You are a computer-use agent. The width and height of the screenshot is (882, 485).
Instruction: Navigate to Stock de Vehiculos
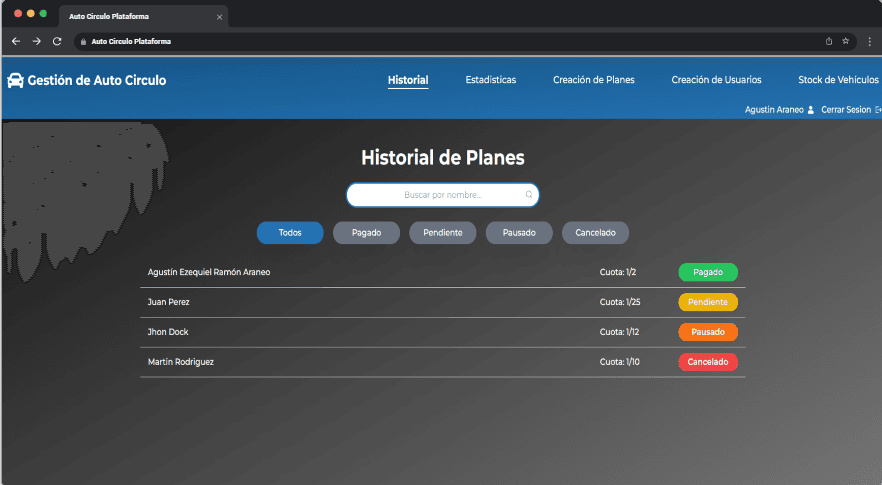click(838, 80)
